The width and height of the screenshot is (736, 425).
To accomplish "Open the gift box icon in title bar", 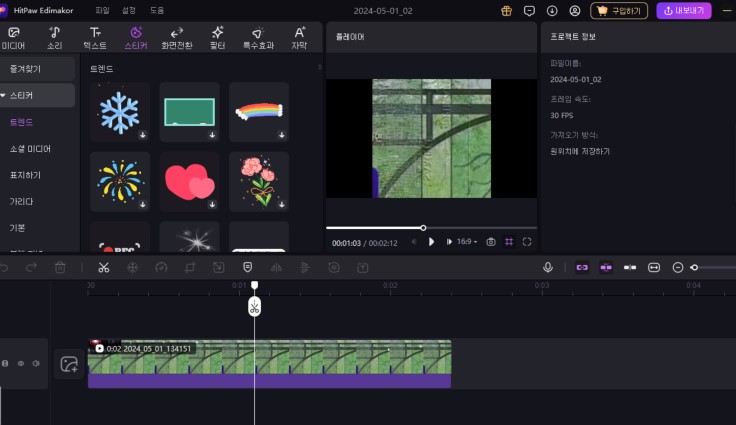I will coord(506,11).
